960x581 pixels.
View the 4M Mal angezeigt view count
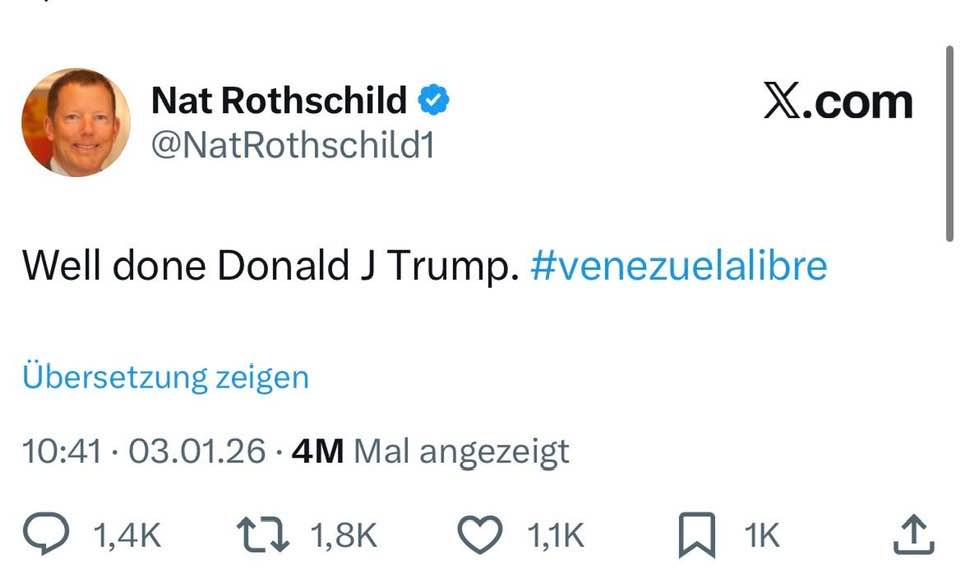click(x=430, y=451)
